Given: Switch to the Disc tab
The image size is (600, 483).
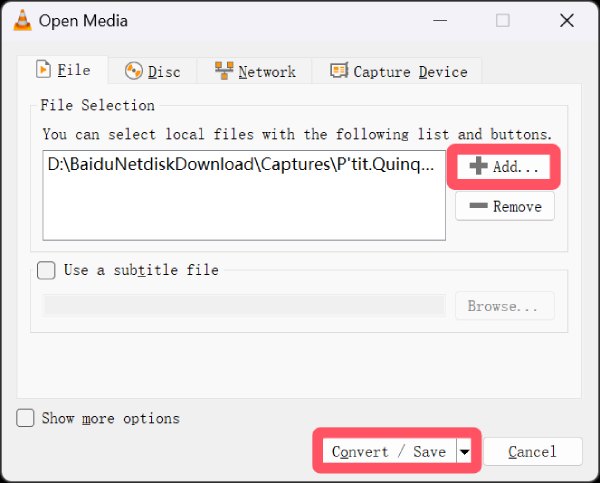Looking at the screenshot, I should 152,71.
